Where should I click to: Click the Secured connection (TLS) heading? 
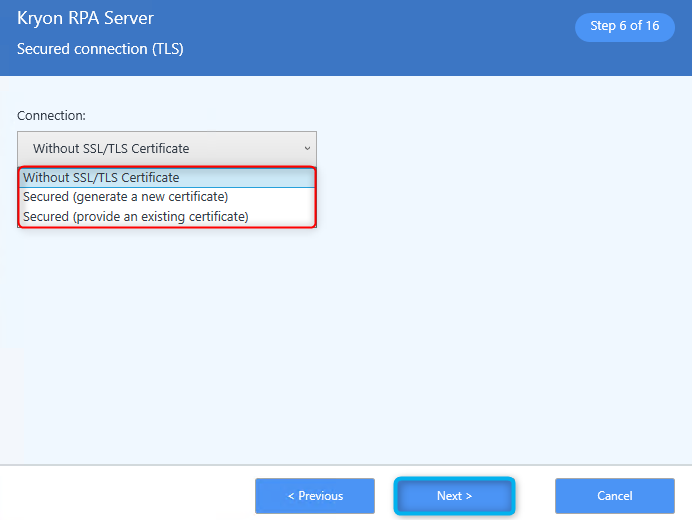tap(100, 49)
